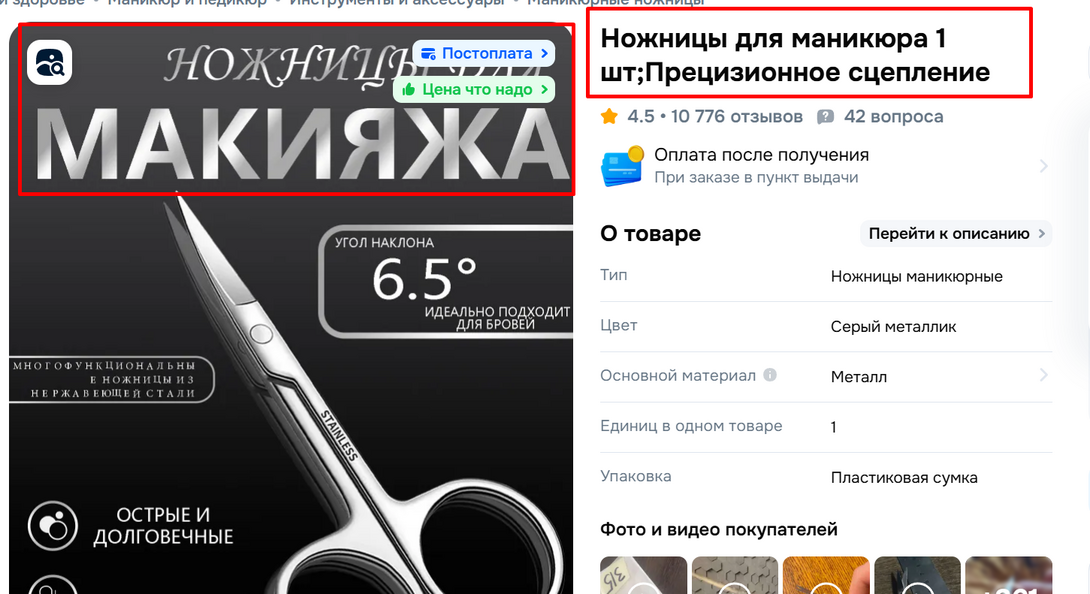
Task: Click the Маникюрные ножницы breadcrumb
Action: 616,3
